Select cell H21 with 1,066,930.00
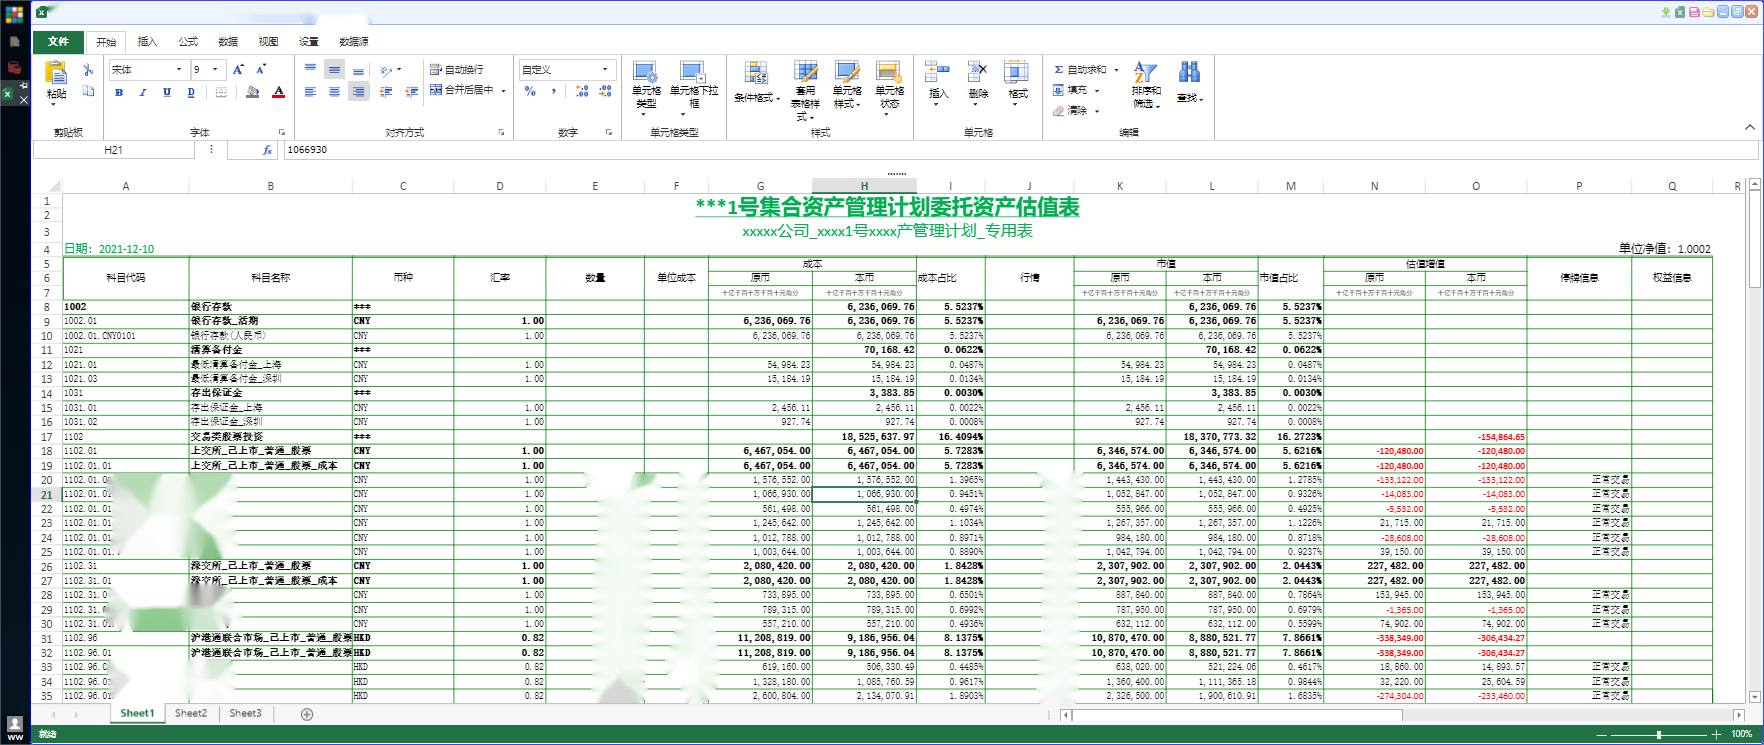This screenshot has width=1764, height=745. 864,494
